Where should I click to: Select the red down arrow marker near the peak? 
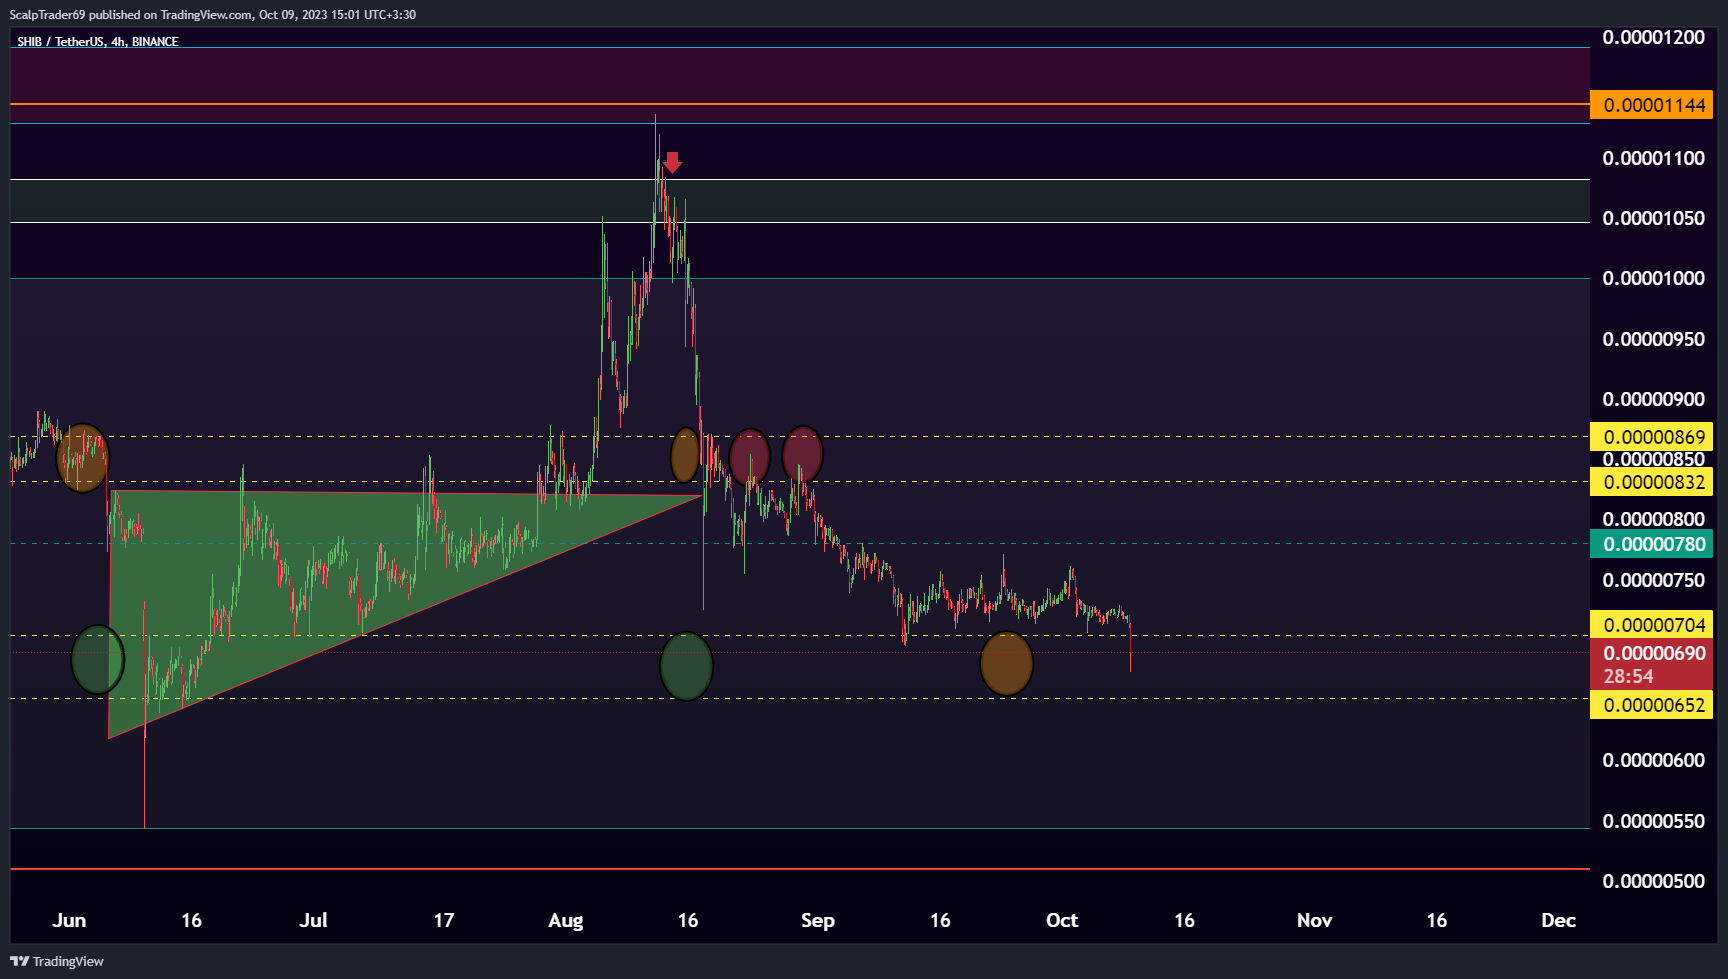click(672, 162)
